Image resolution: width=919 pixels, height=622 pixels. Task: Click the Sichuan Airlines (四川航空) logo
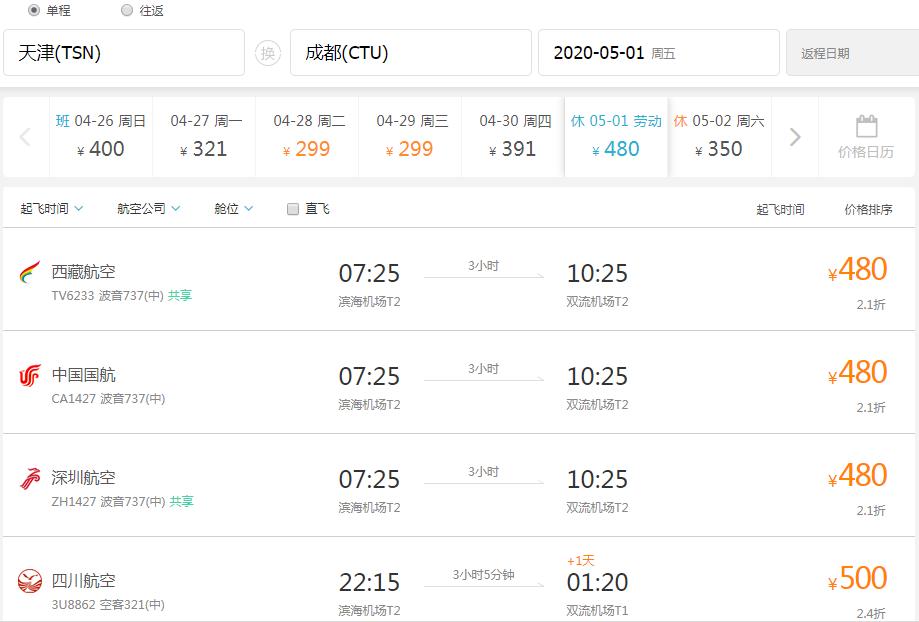click(x=30, y=581)
